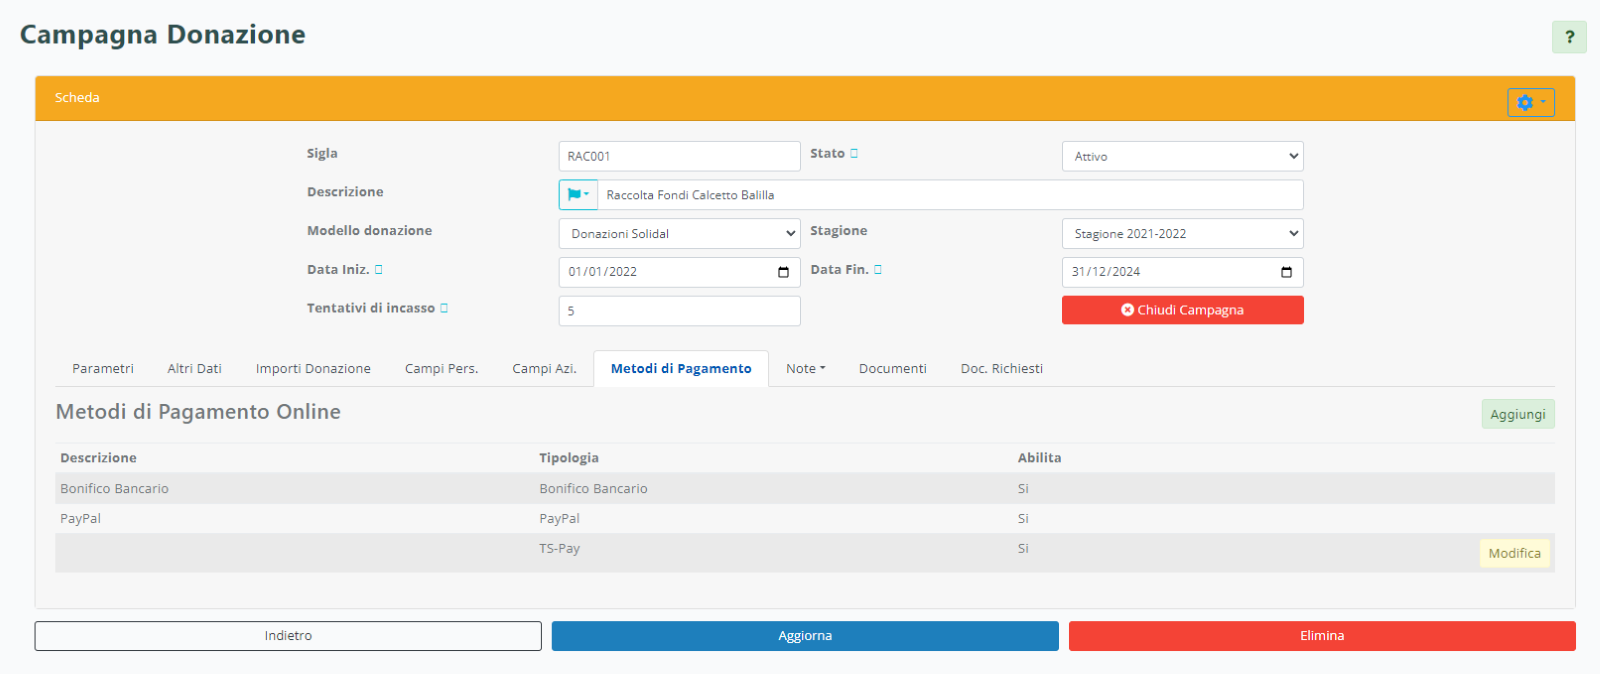
Task: Click the Tipologia column header
Action: point(569,457)
